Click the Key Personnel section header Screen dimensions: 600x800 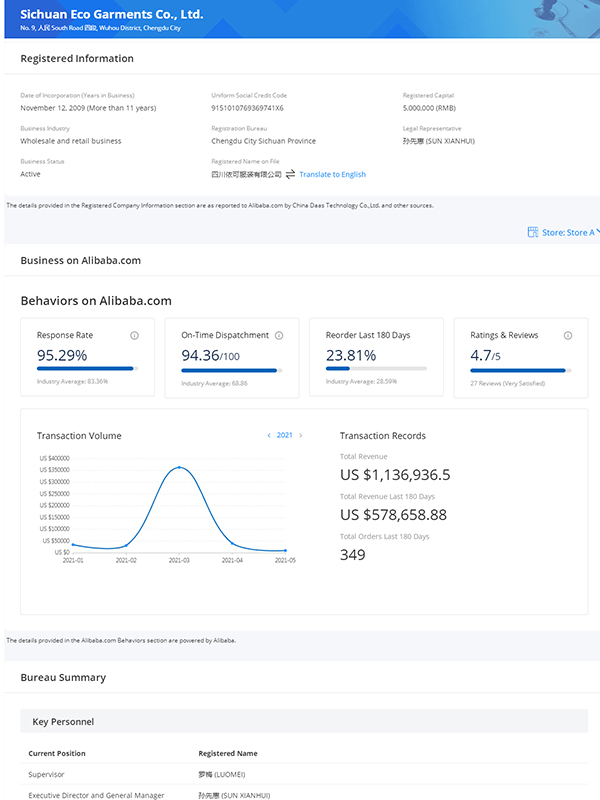coord(304,721)
